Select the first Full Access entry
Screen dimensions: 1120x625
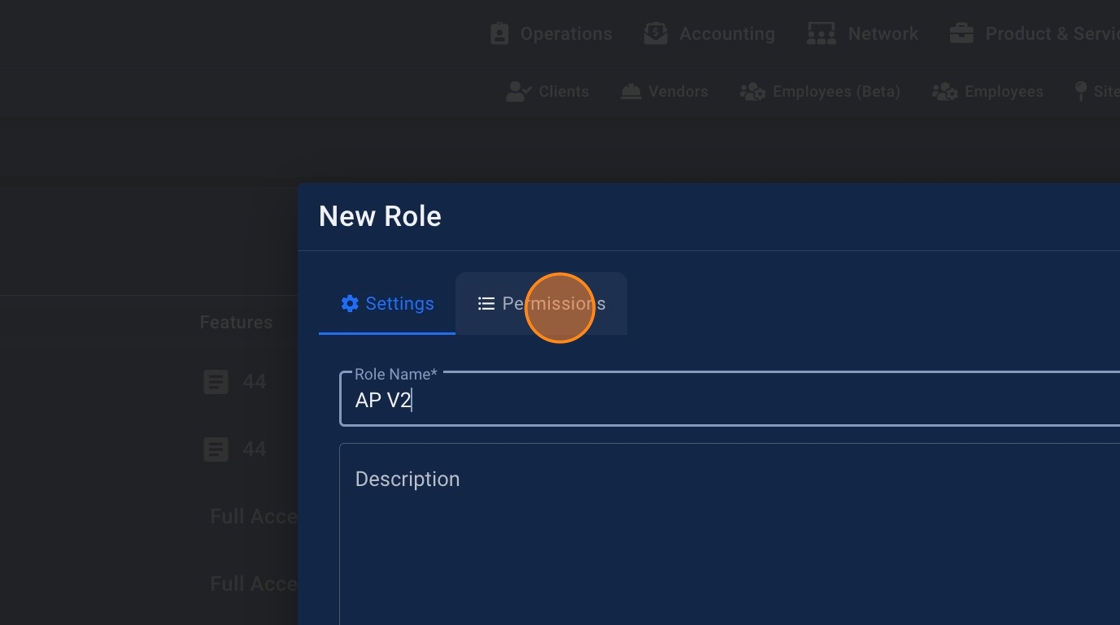click(x=254, y=516)
